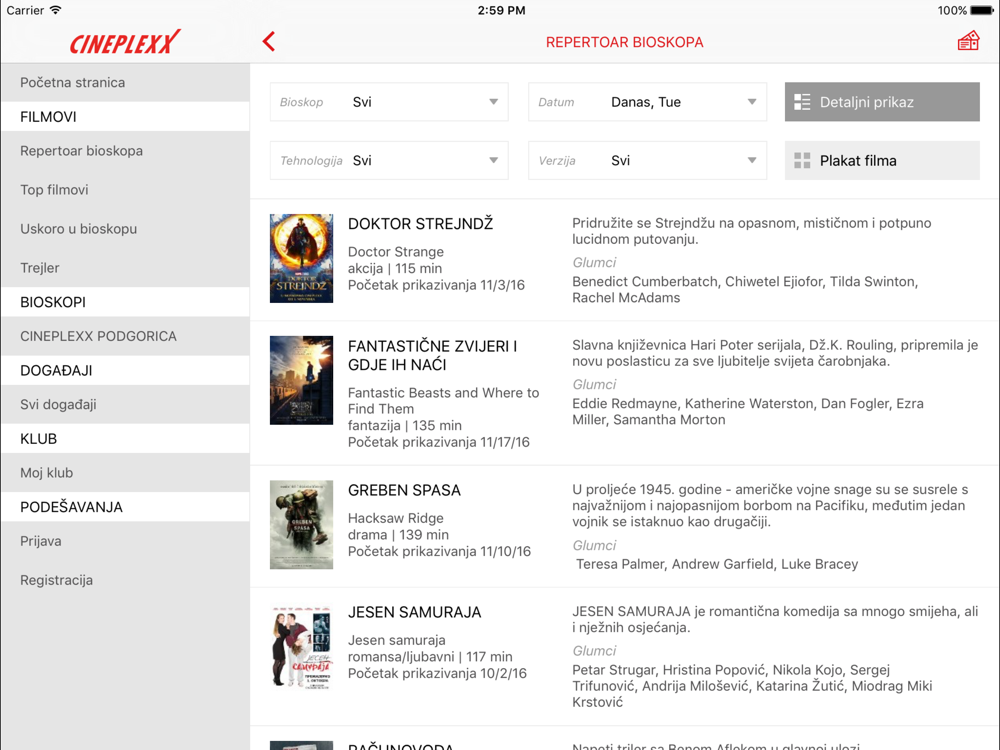Switch to Plakat filma view
Viewport: 1000px width, 750px height.
[882, 161]
